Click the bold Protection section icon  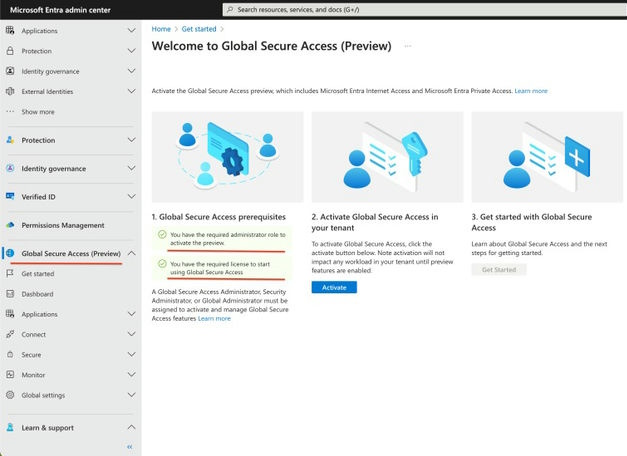tap(10, 140)
